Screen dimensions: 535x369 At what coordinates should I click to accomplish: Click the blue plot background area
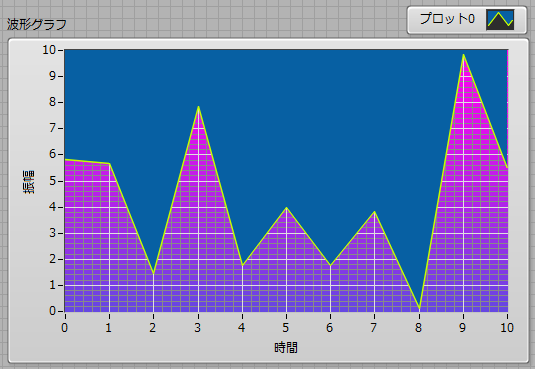point(307,119)
